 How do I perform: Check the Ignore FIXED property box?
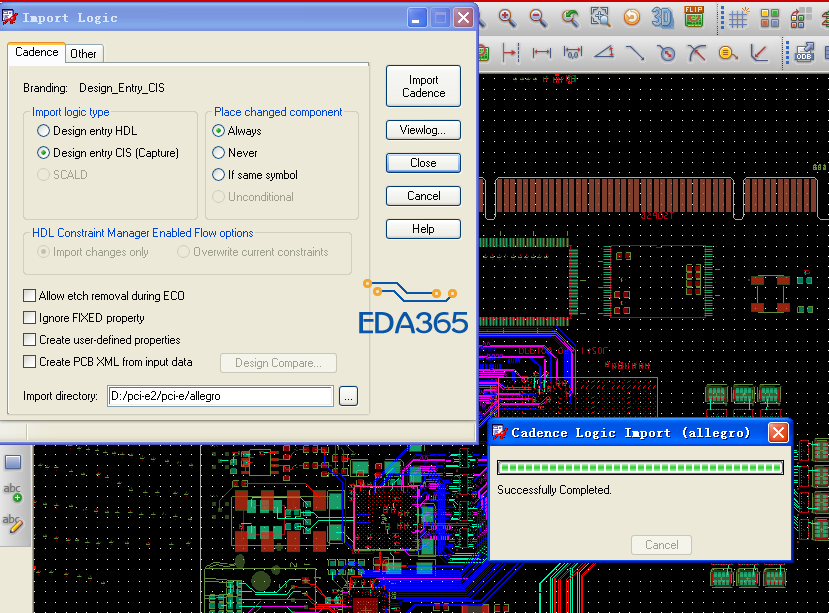[x=30, y=318]
